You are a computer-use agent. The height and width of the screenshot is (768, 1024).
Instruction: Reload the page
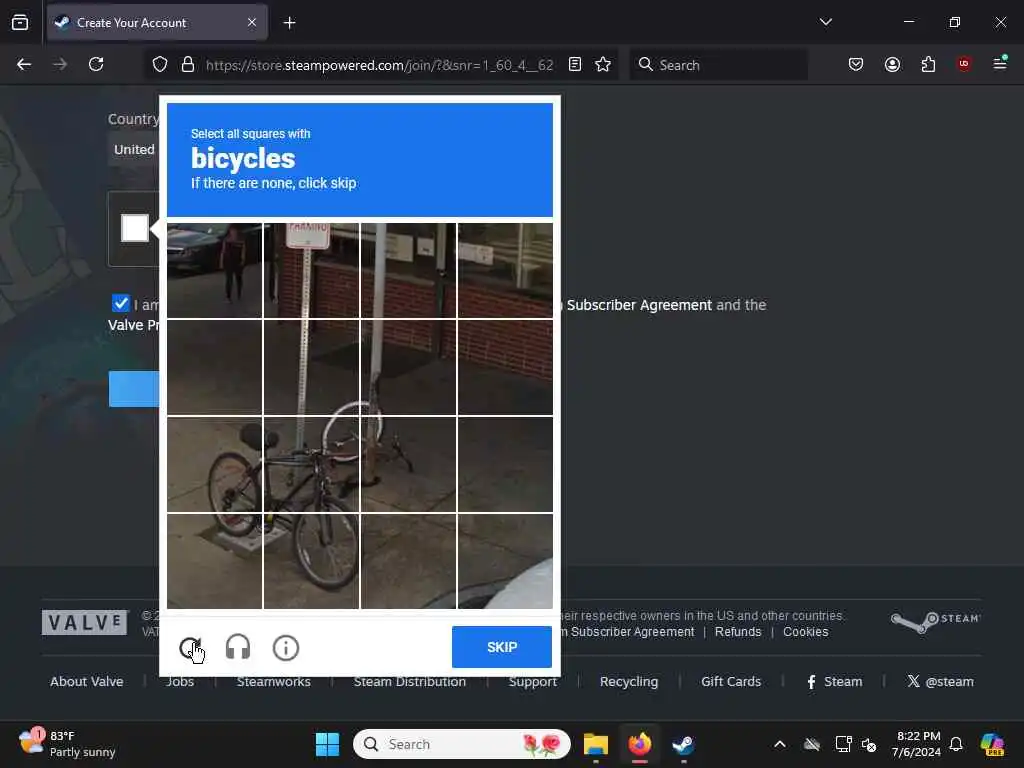(x=96, y=64)
